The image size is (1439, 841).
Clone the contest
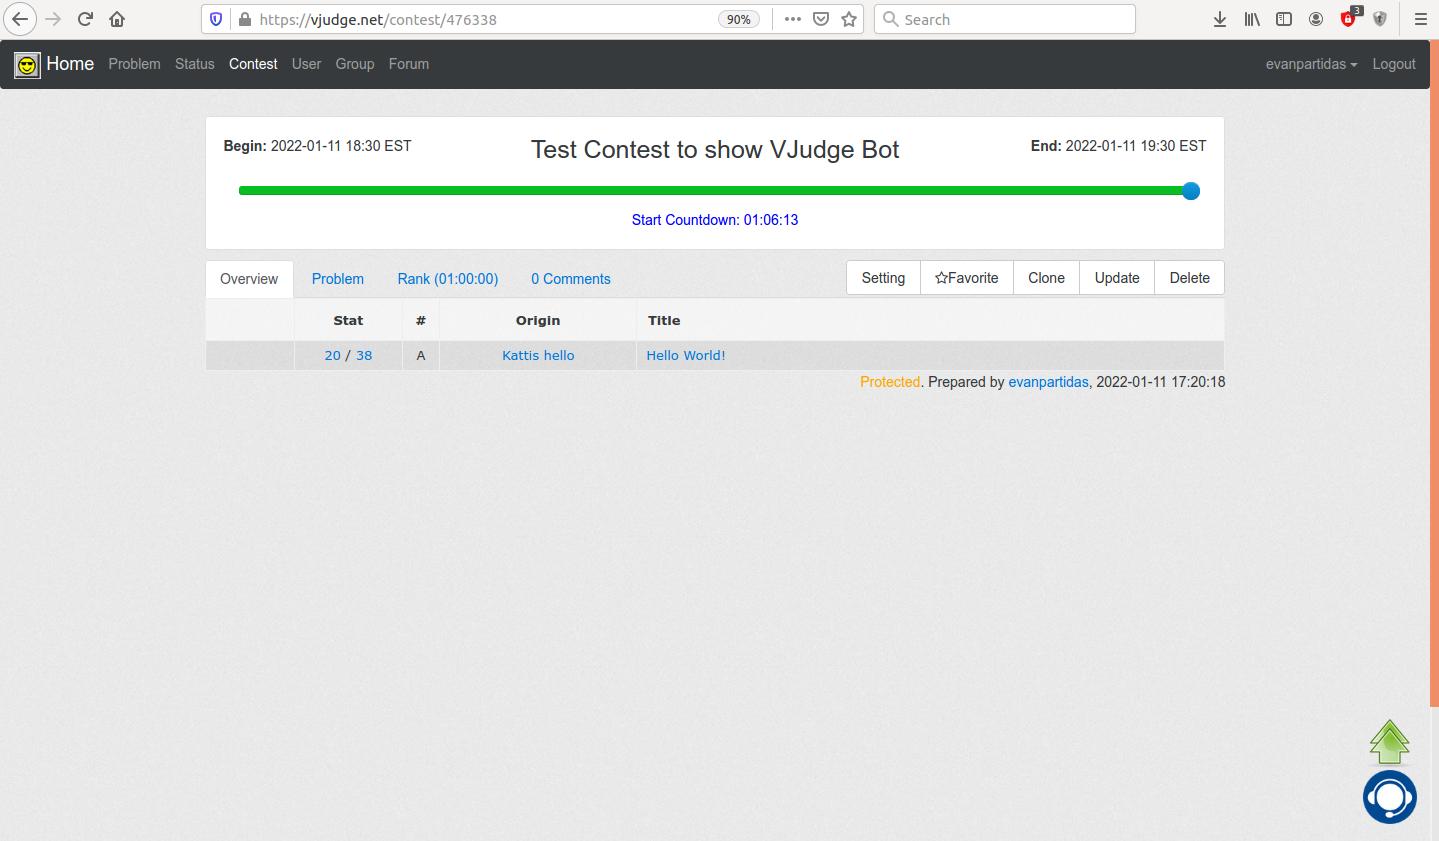click(x=1045, y=277)
